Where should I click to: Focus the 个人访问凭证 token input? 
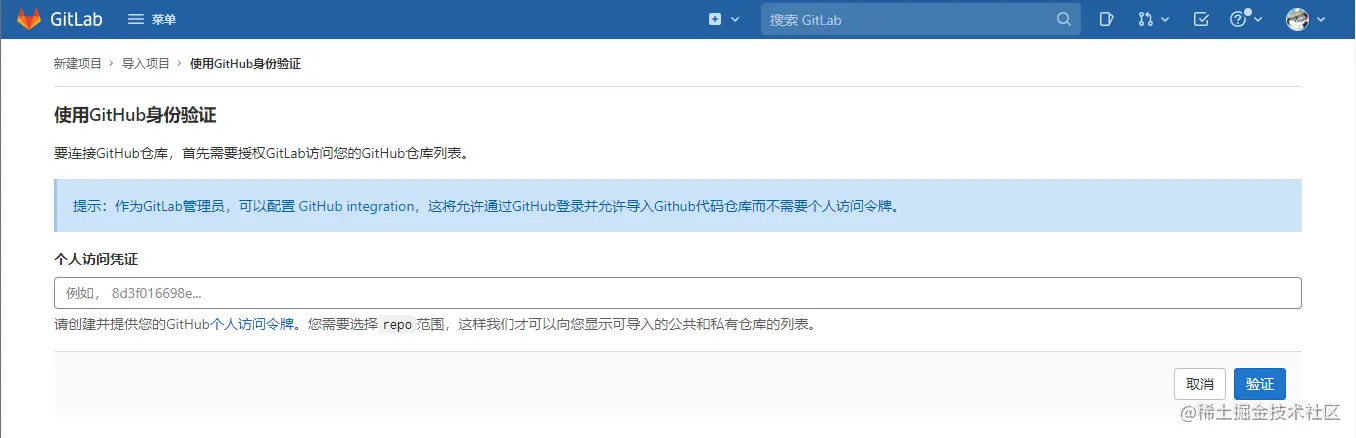[x=677, y=293]
